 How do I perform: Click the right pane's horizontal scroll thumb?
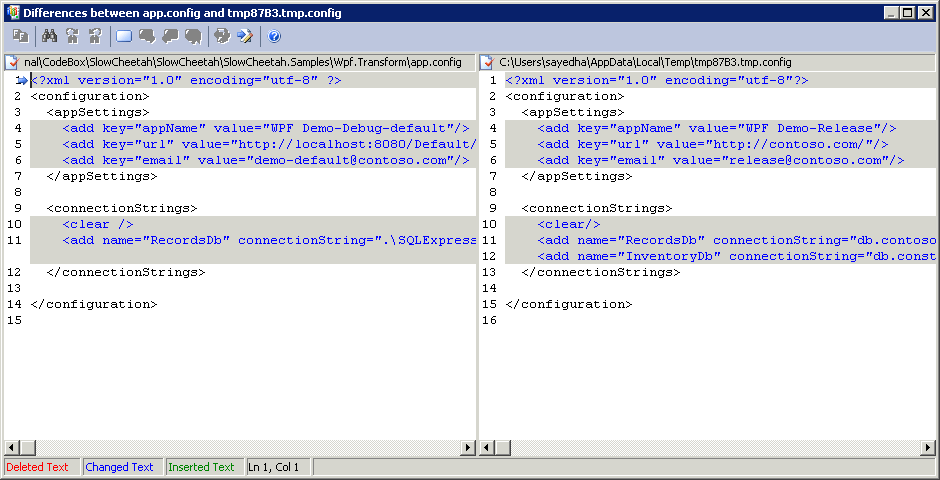coord(502,447)
